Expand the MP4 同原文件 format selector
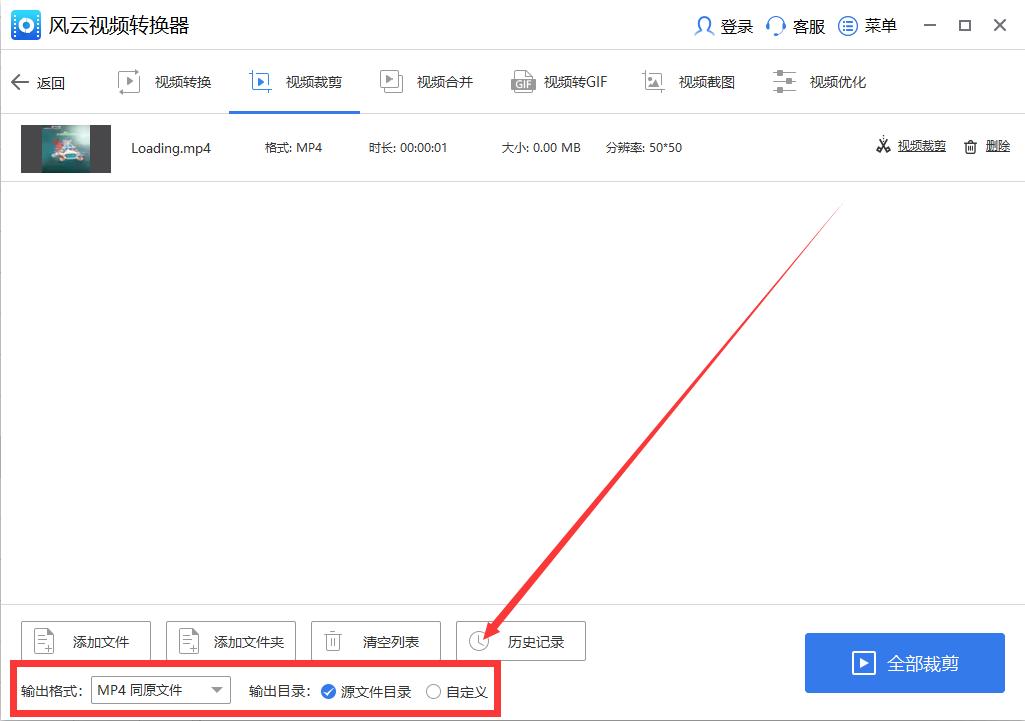The height and width of the screenshot is (721, 1025). point(216,689)
